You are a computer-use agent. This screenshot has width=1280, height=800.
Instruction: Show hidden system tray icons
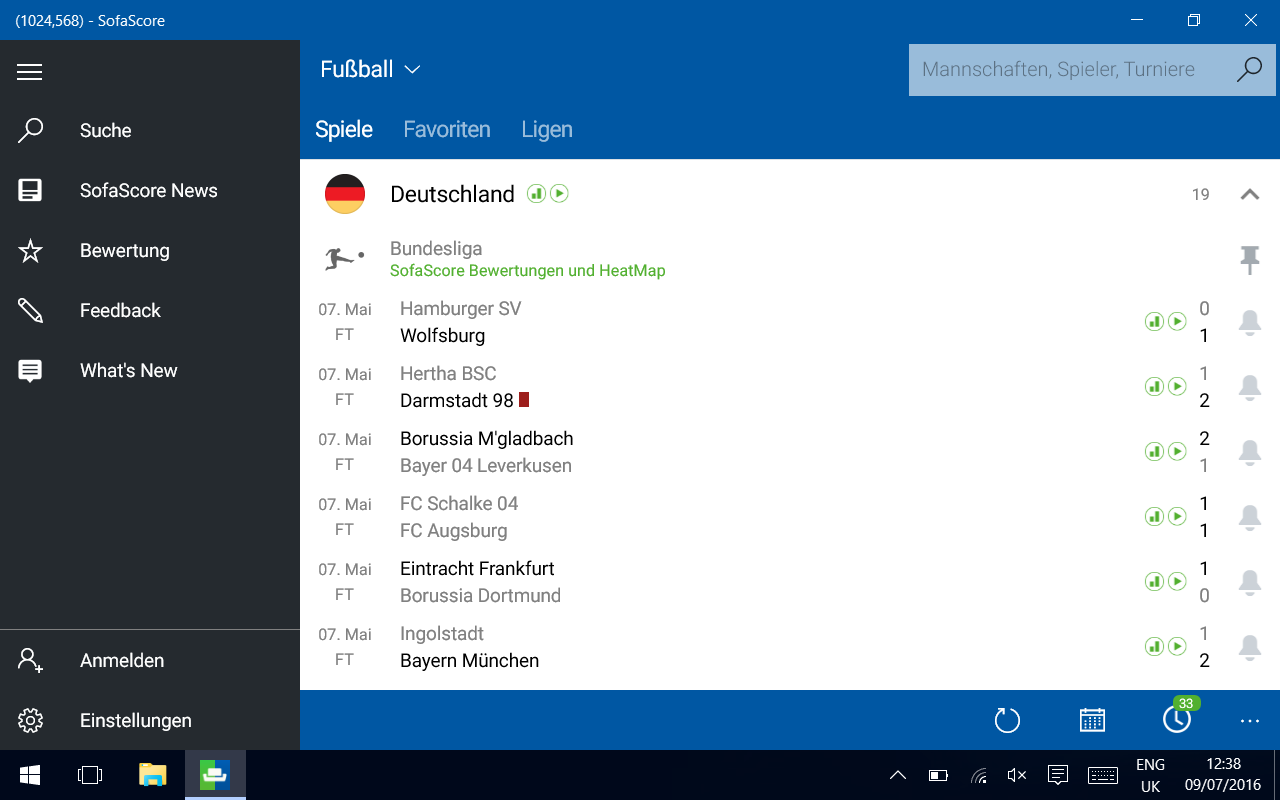click(898, 775)
